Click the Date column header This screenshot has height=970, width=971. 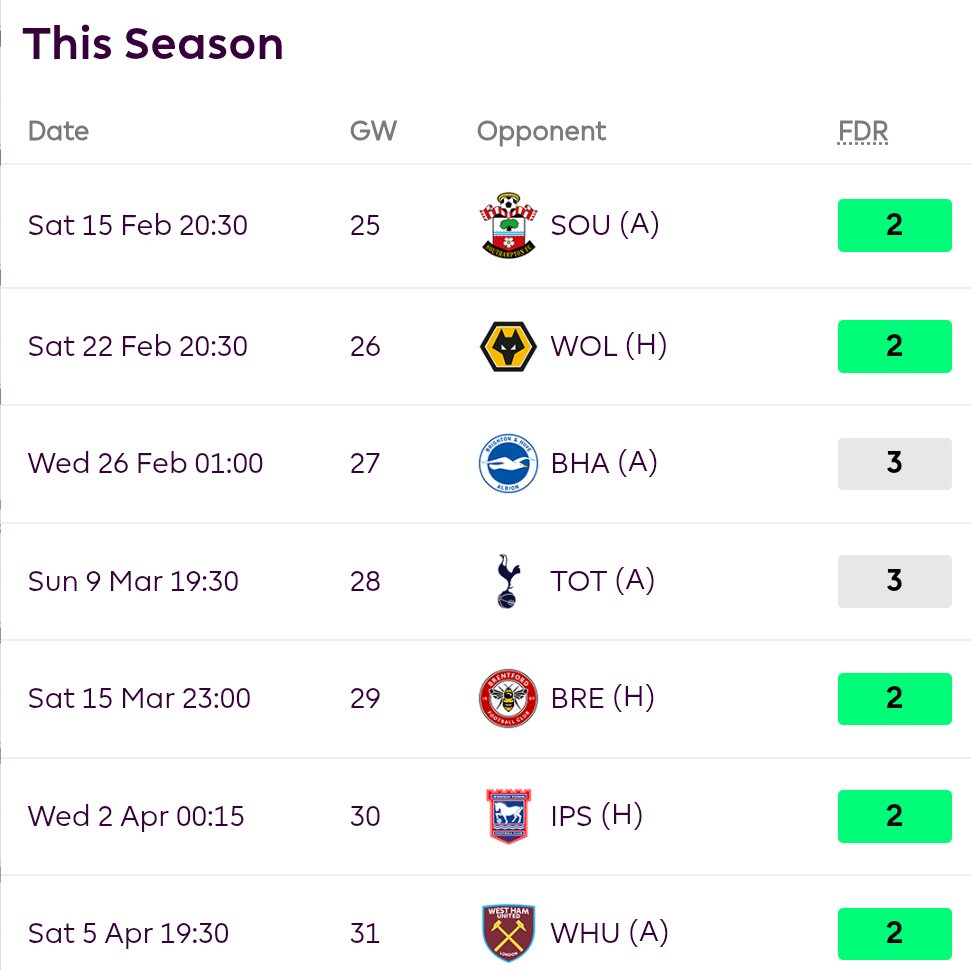click(58, 131)
